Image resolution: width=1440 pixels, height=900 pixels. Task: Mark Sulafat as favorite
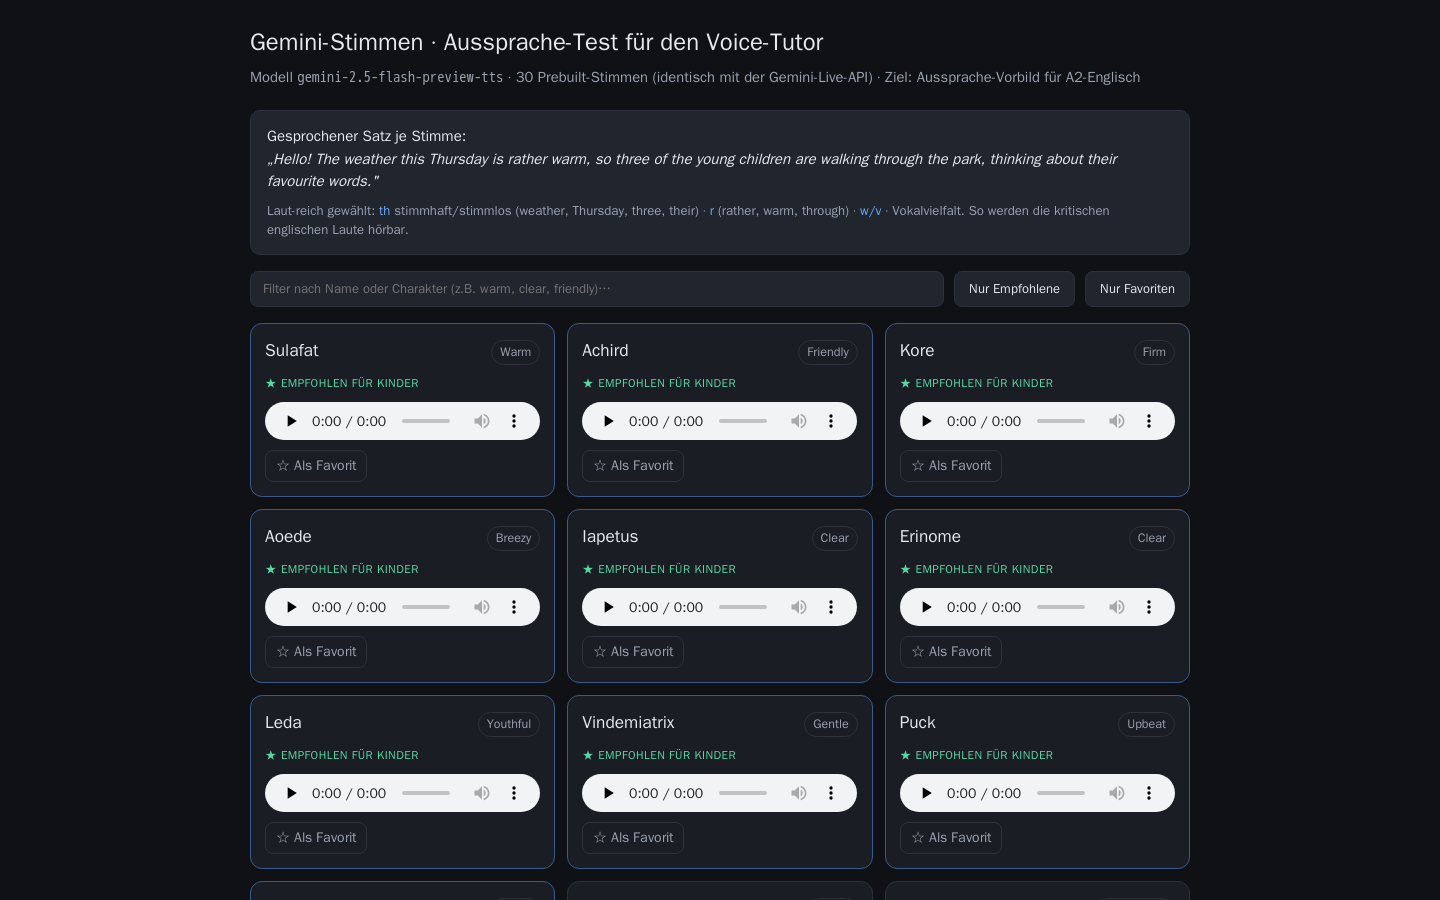tap(316, 466)
